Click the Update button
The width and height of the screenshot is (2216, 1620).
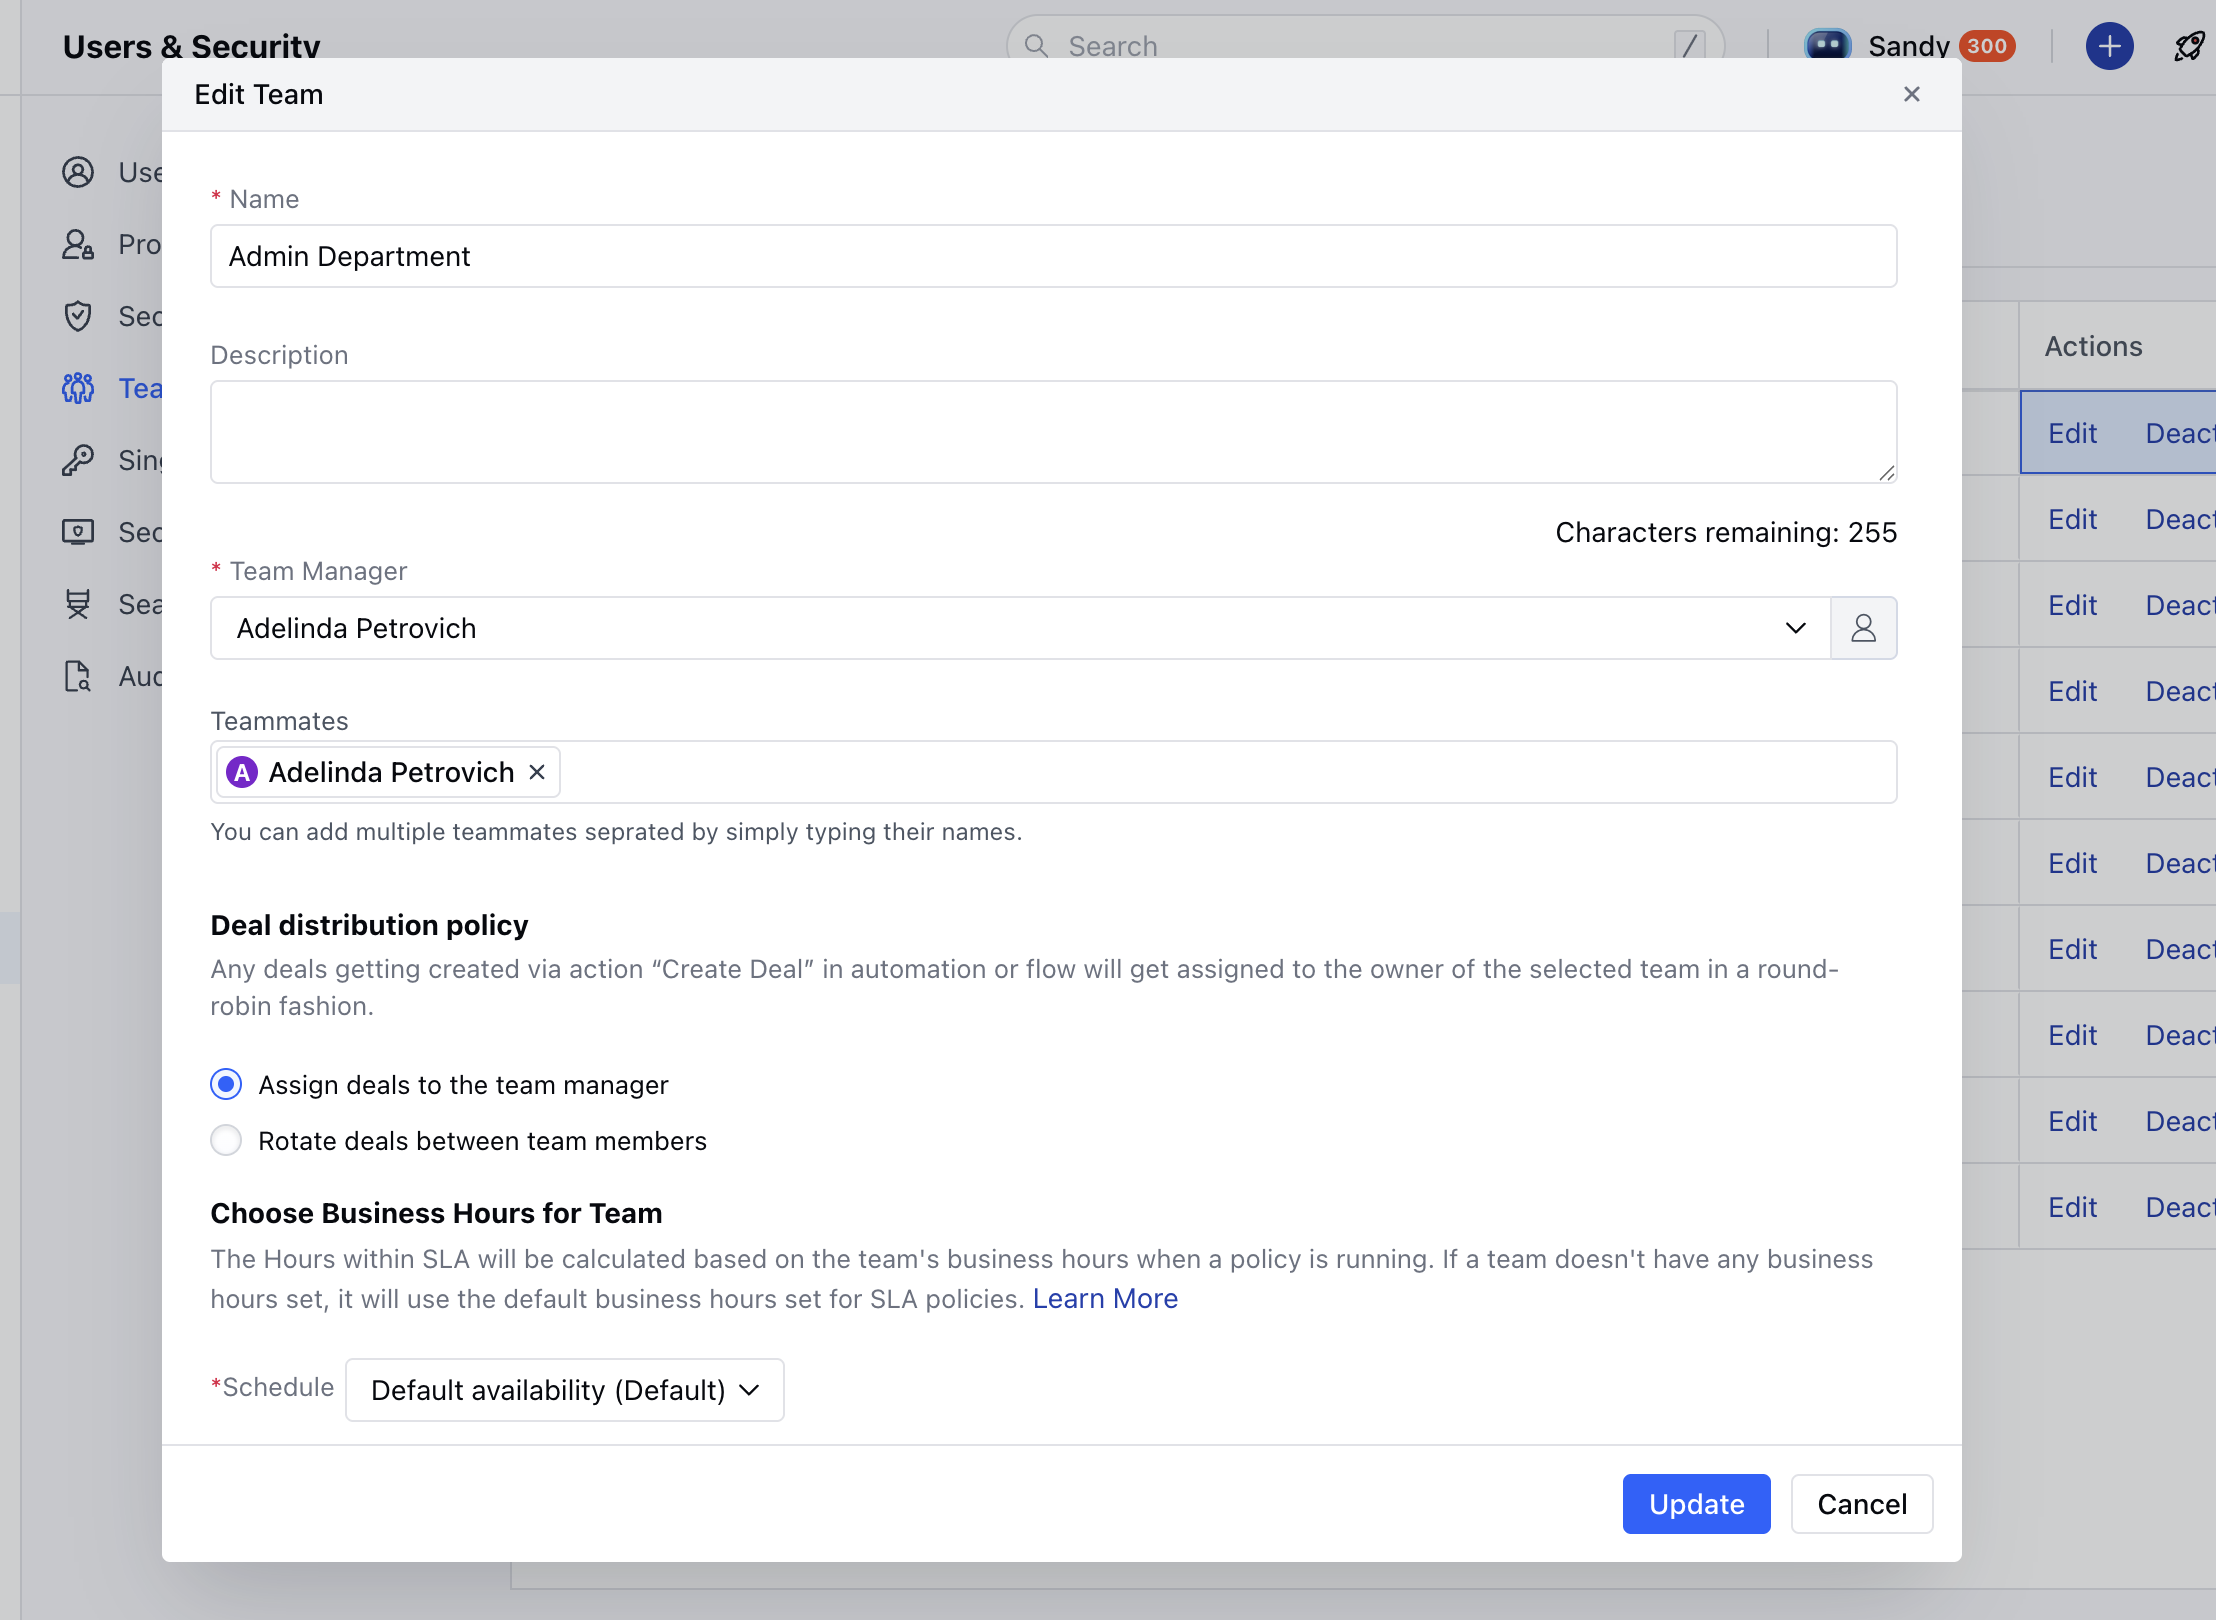pyautogui.click(x=1696, y=1504)
